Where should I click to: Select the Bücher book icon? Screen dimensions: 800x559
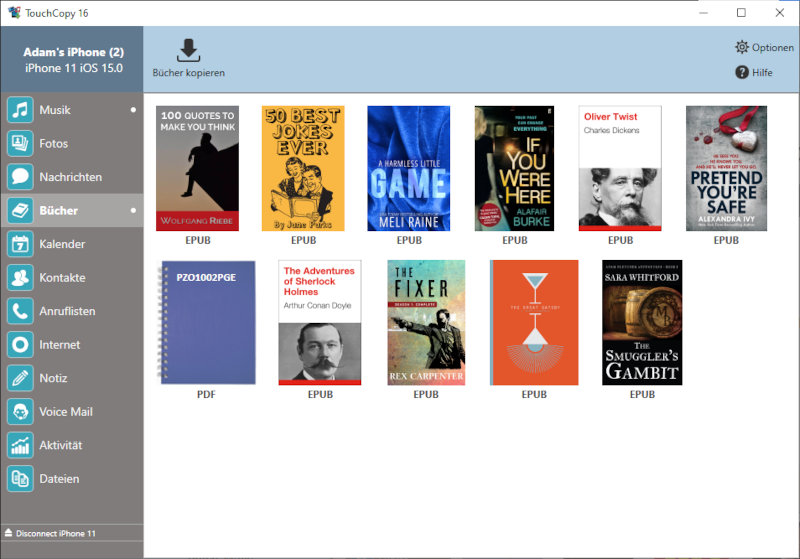coord(20,210)
